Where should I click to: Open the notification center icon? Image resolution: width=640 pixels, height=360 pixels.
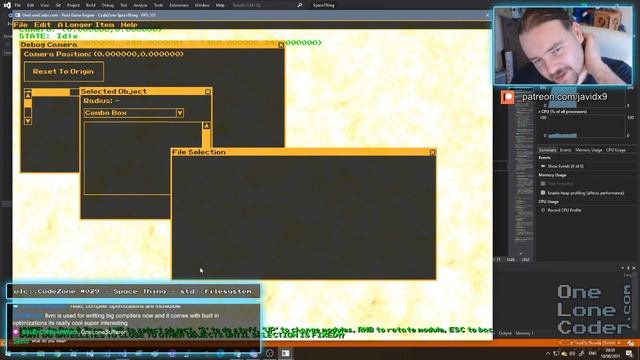[x=630, y=353]
